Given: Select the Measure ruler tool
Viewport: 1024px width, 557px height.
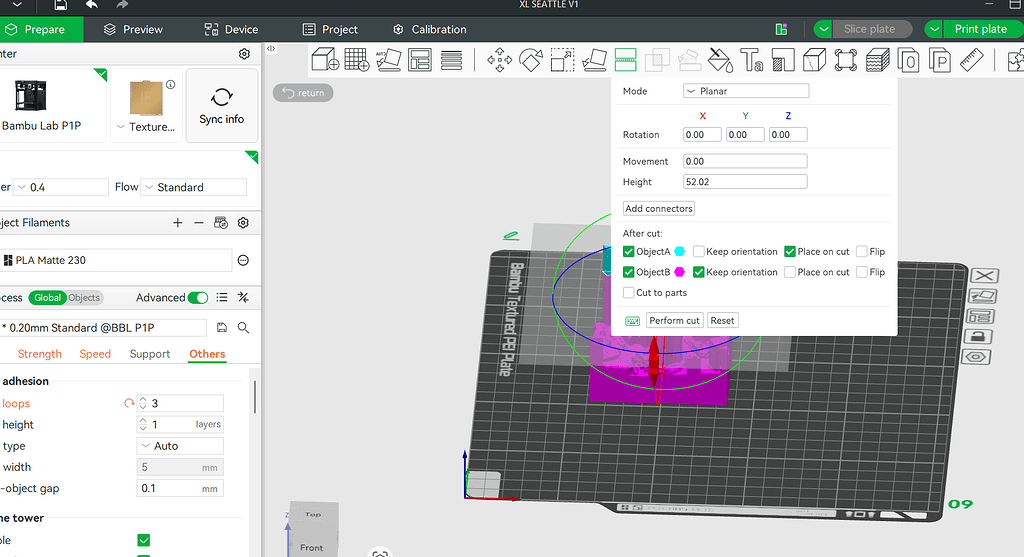Looking at the screenshot, I should (x=972, y=60).
